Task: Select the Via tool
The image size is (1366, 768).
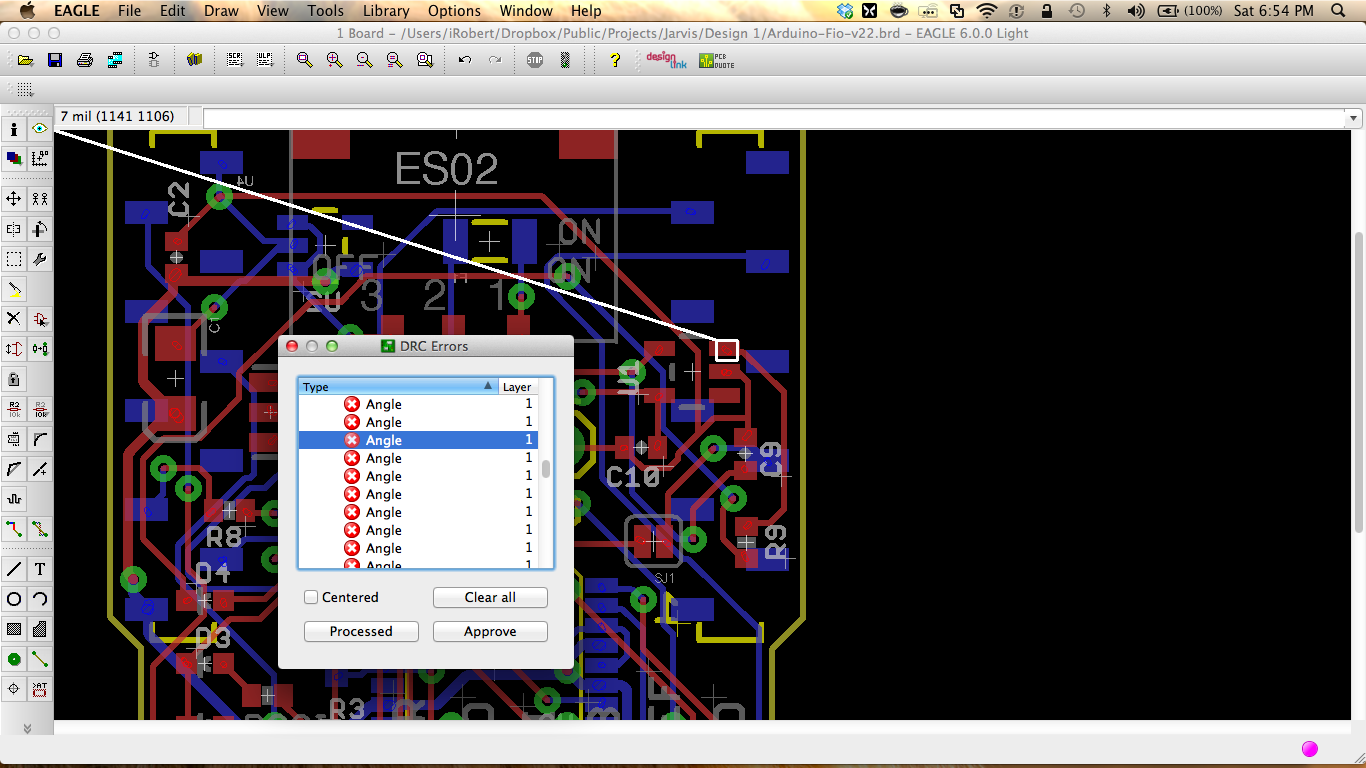Action: point(14,659)
